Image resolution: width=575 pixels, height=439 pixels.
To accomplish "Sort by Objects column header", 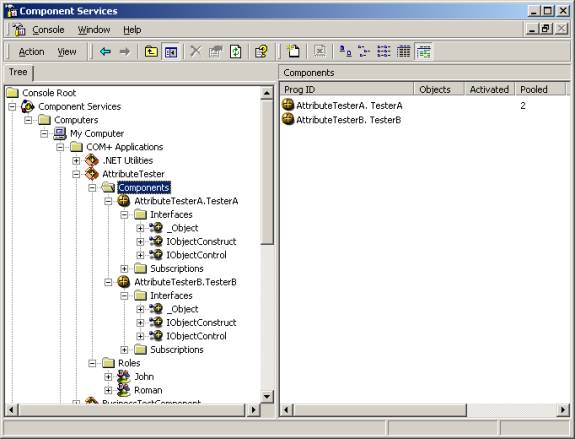I will click(x=439, y=89).
